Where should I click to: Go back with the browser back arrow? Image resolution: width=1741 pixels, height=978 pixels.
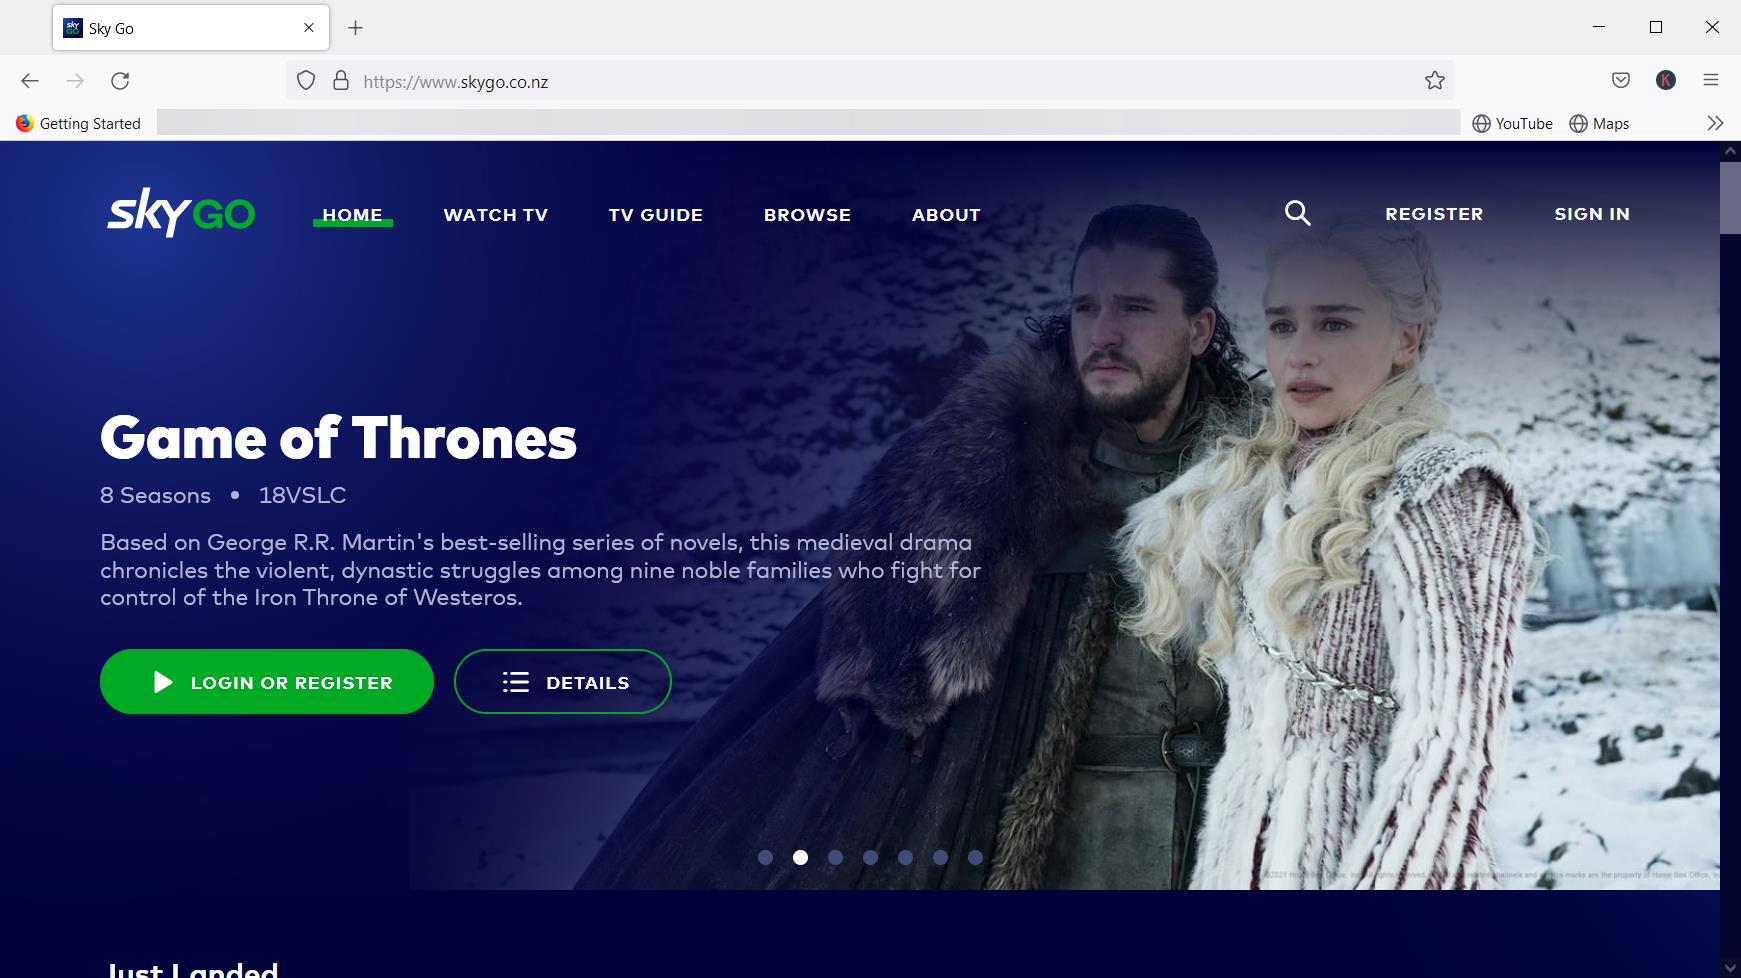[30, 81]
